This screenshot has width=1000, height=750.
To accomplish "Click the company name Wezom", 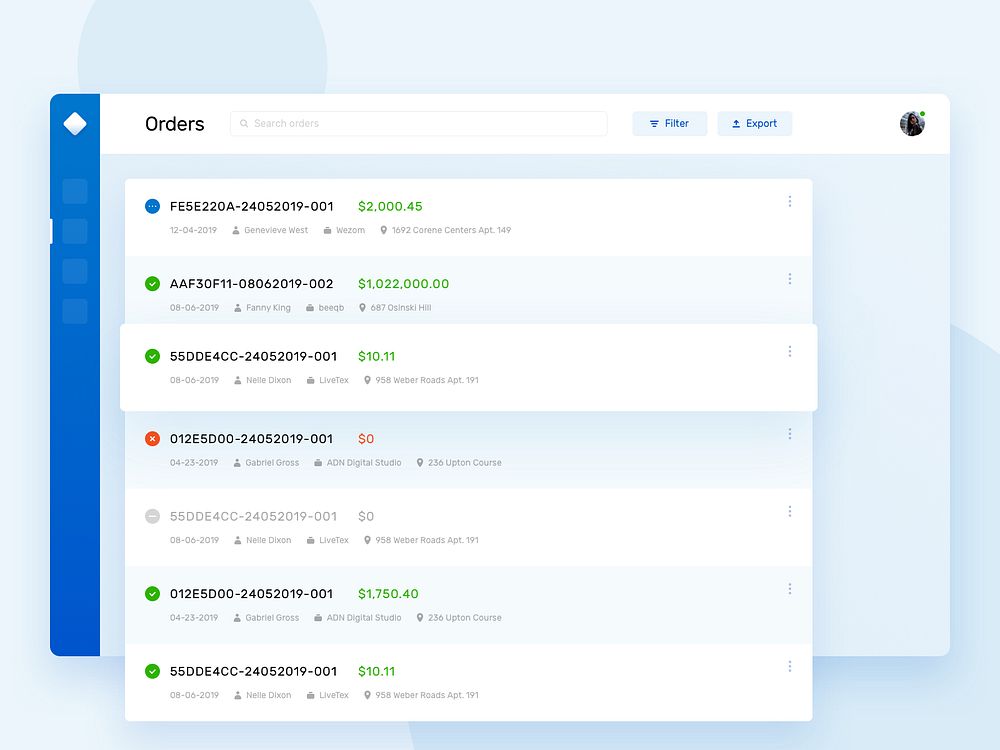I will click(351, 230).
